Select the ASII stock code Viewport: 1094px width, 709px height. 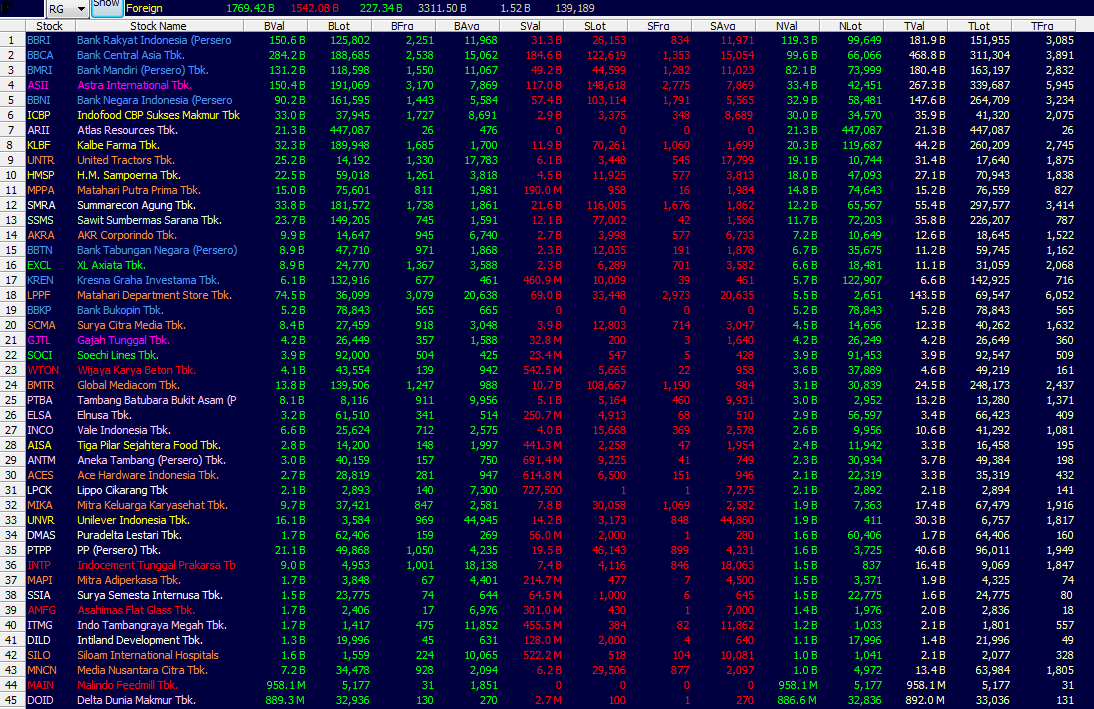pos(38,85)
